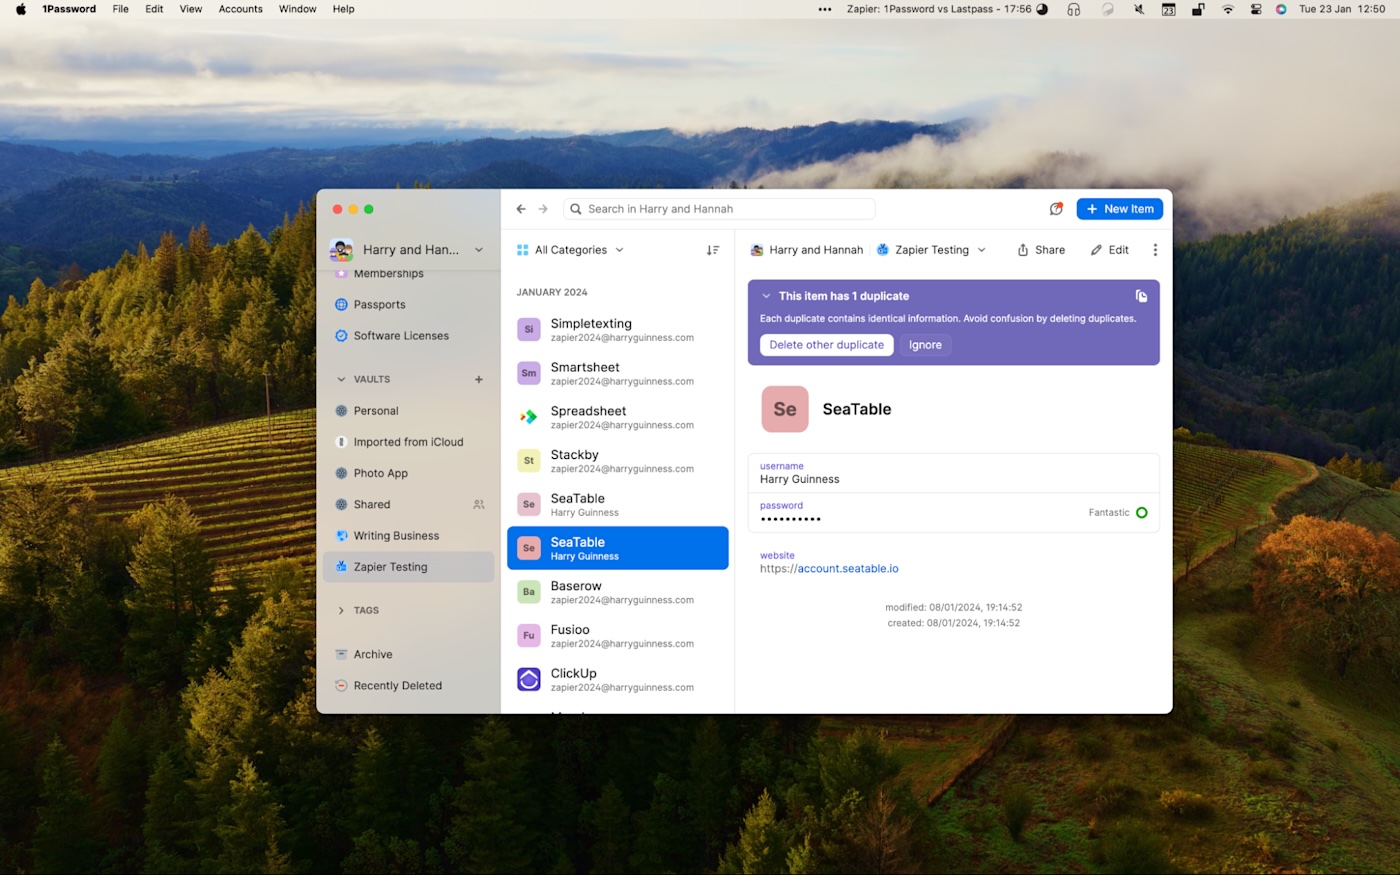The height and width of the screenshot is (875, 1400).
Task: Click the ClickUp item icon
Action: pos(529,680)
